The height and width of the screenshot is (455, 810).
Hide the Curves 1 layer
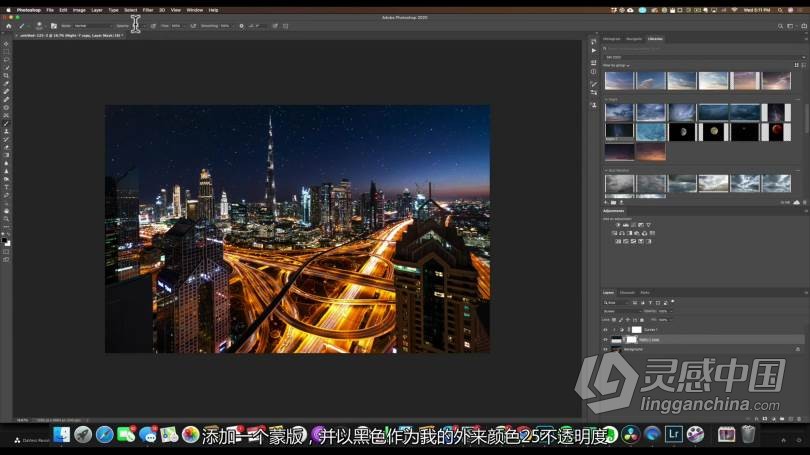pyautogui.click(x=605, y=330)
